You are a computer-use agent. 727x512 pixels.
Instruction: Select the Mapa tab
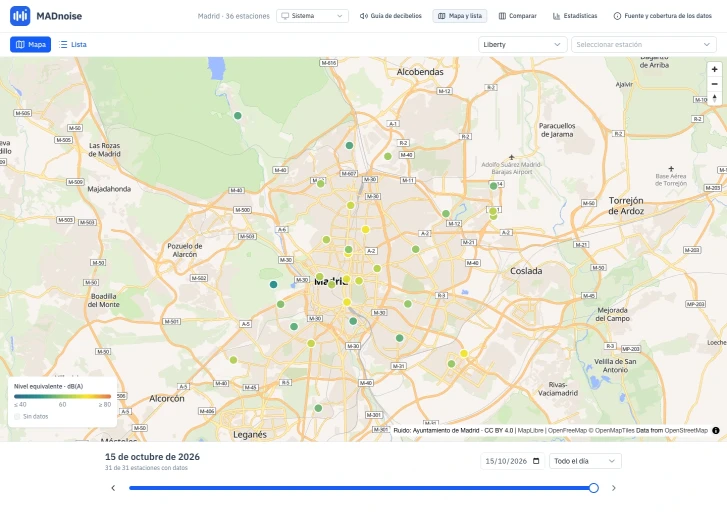31,45
